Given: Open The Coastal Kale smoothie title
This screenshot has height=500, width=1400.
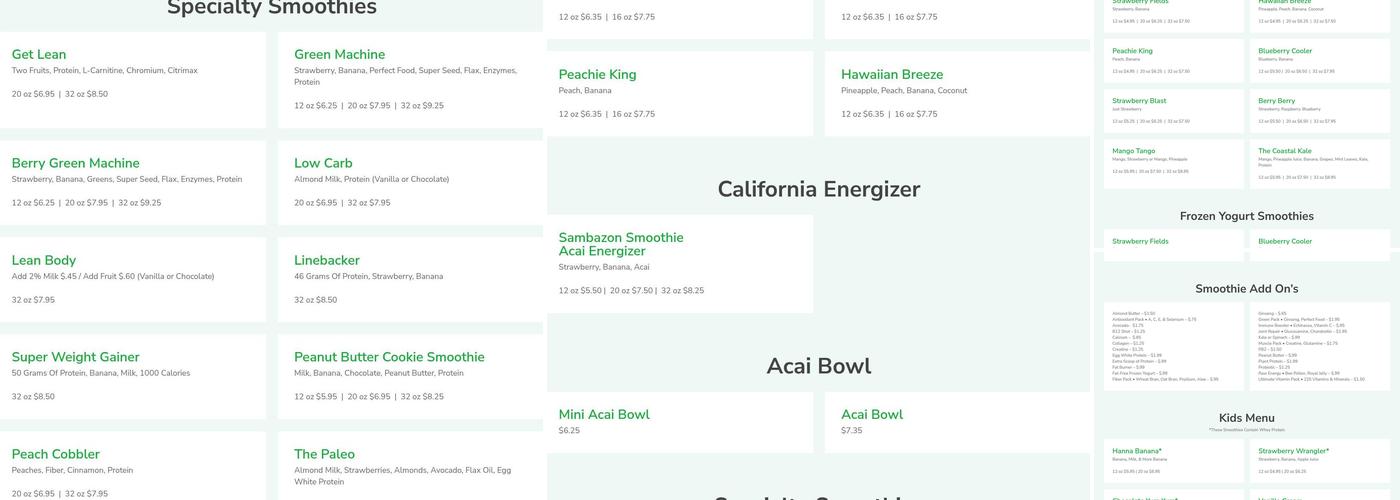Looking at the screenshot, I should (x=1285, y=151).
